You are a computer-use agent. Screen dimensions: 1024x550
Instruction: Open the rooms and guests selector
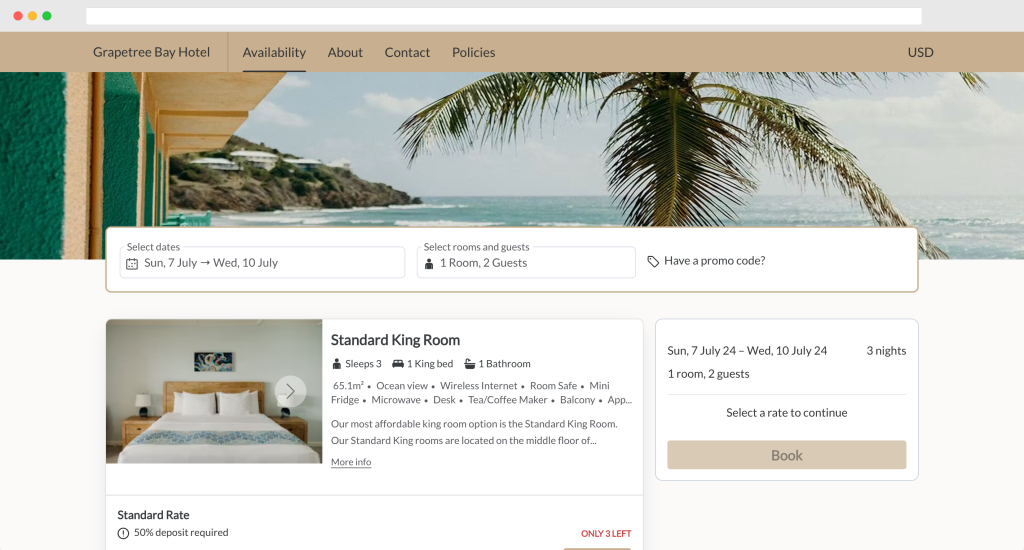pyautogui.click(x=526, y=263)
